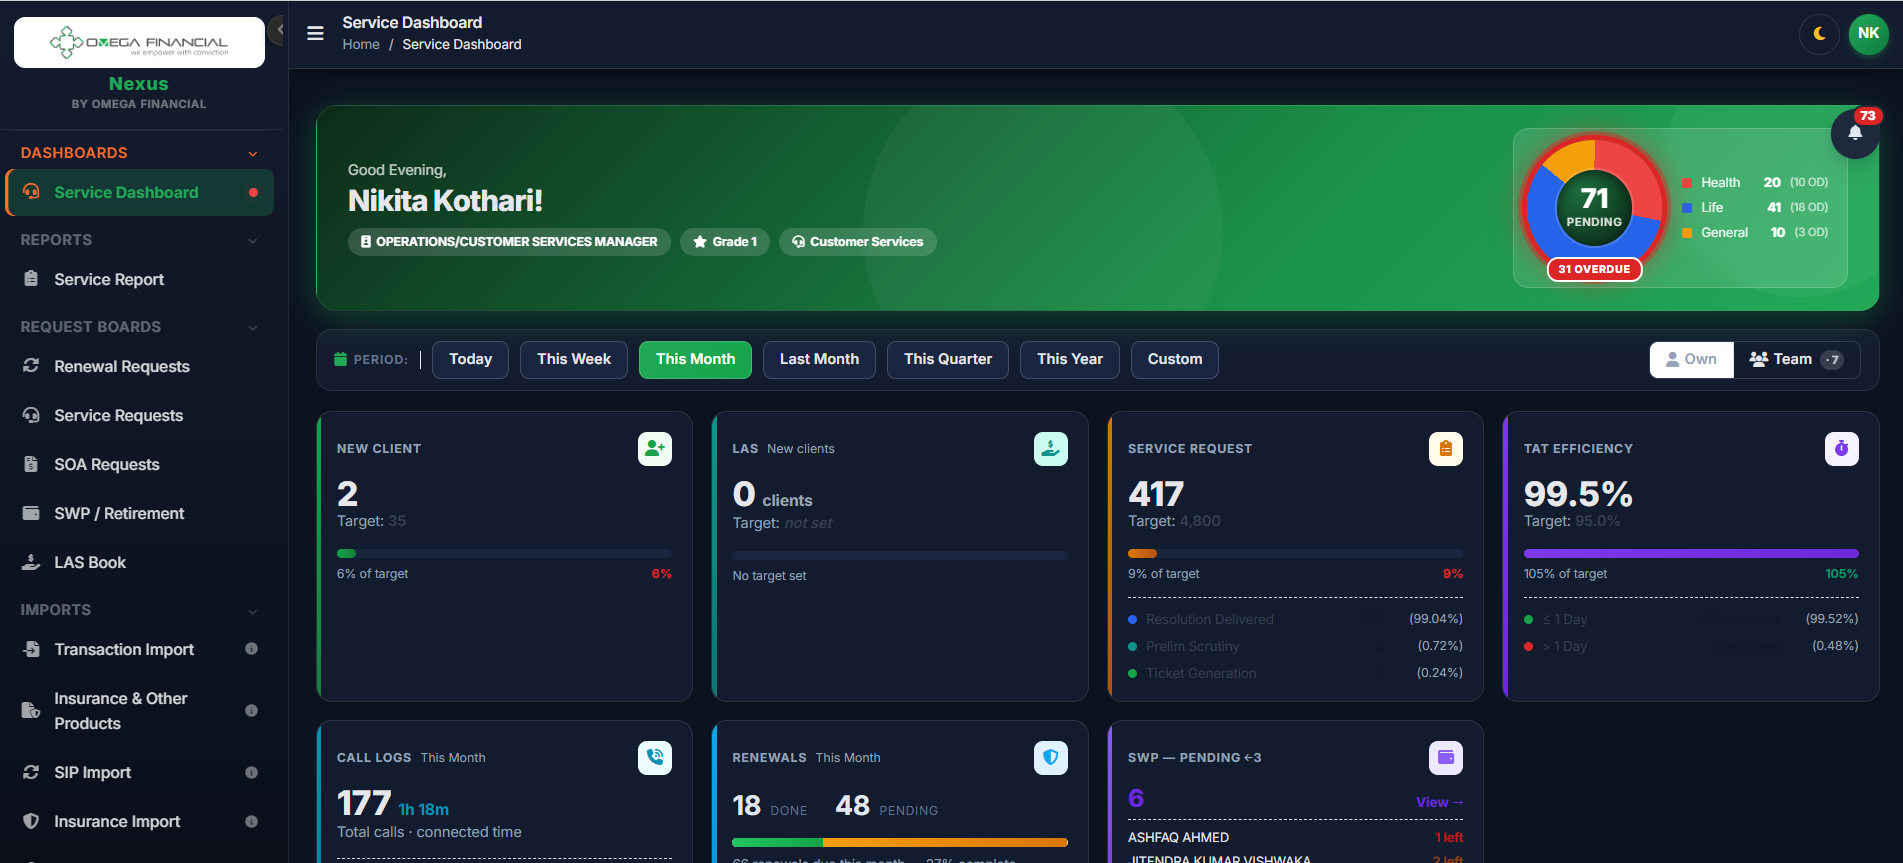The height and width of the screenshot is (863, 1903).
Task: Click the Grade 1 badge
Action: (725, 242)
